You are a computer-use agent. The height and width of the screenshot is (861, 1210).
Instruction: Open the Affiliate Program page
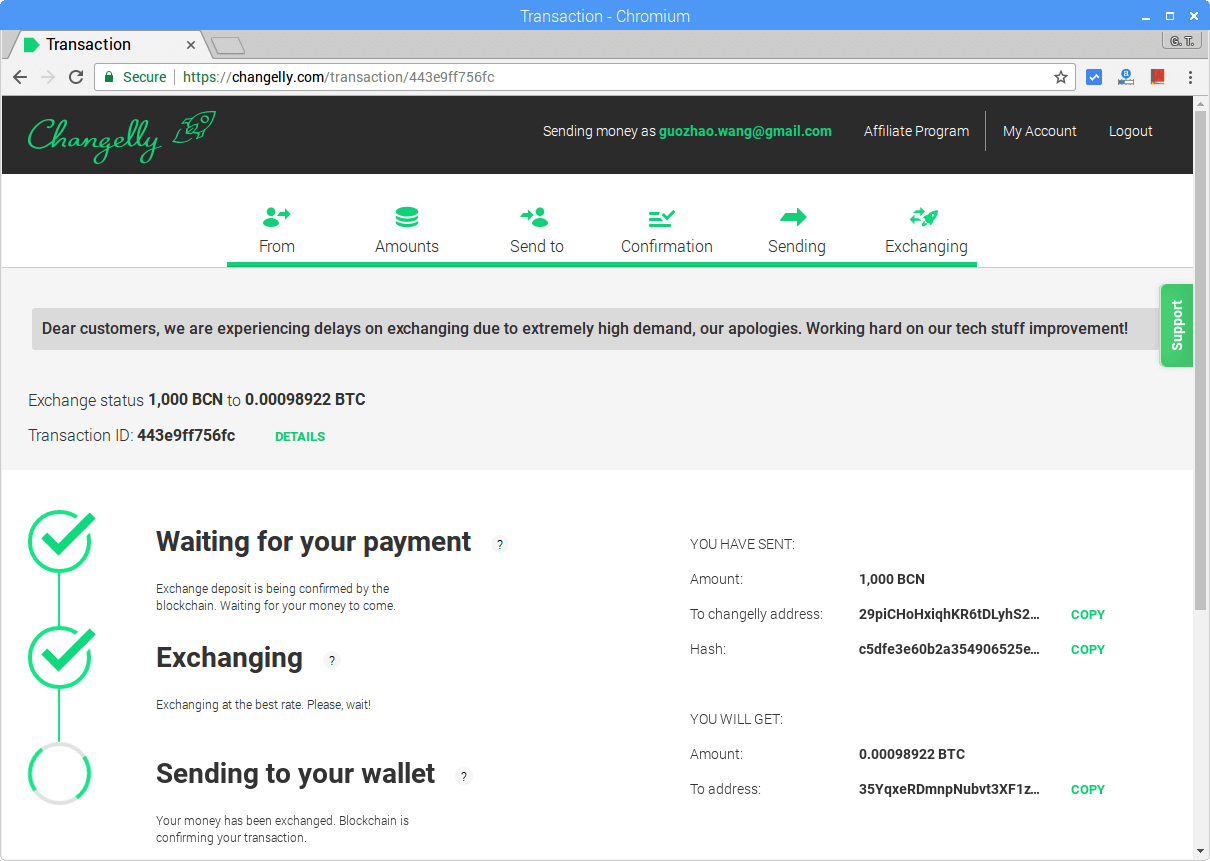(x=916, y=131)
